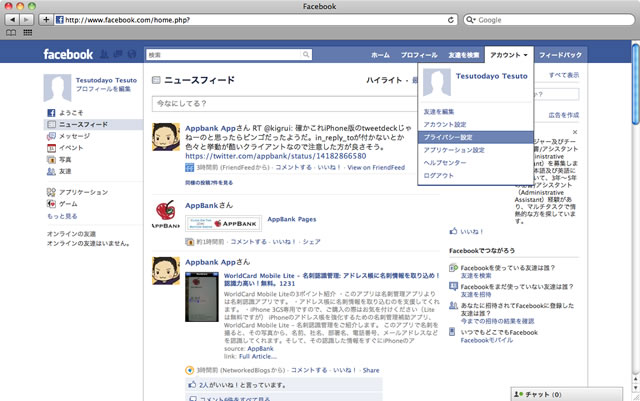Screen dimensions: 640x401
Task: Select ニュースフィード in the left sidebar
Action: pyautogui.click(x=93, y=125)
